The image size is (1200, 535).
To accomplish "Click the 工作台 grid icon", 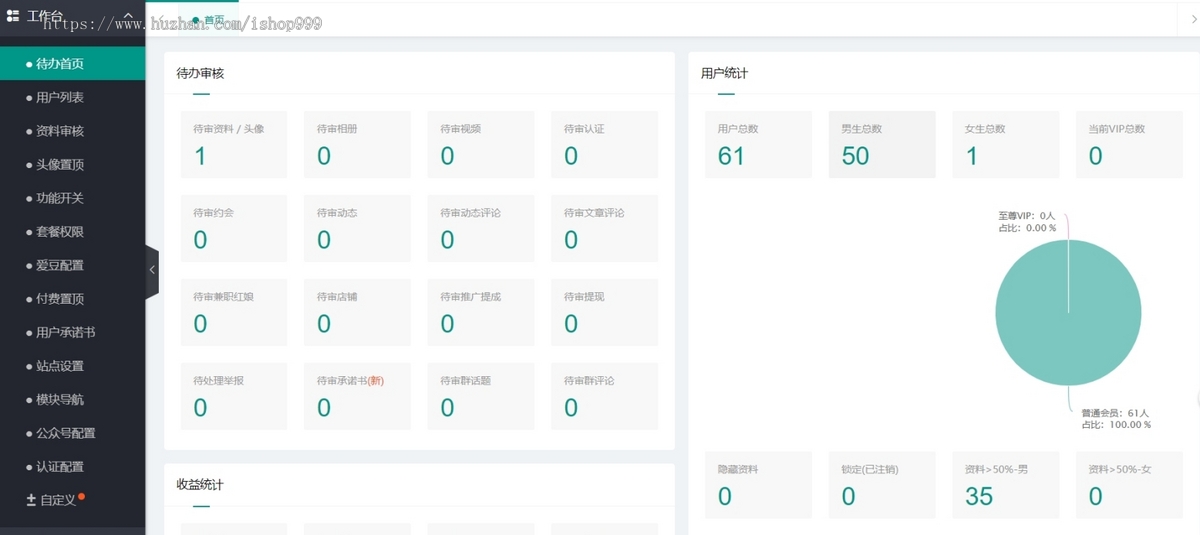I will [13, 16].
